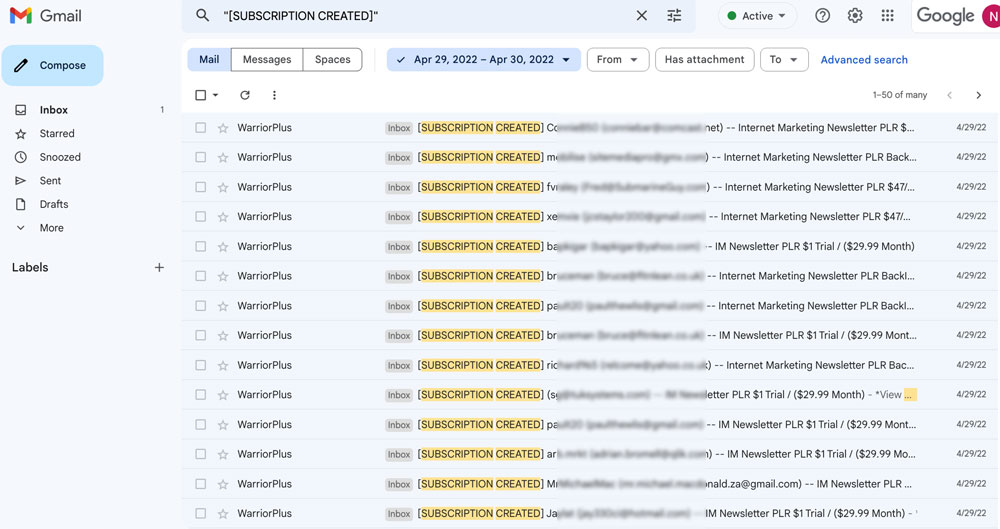1000x529 pixels.
Task: Open the From filter dropdown
Action: (x=617, y=59)
